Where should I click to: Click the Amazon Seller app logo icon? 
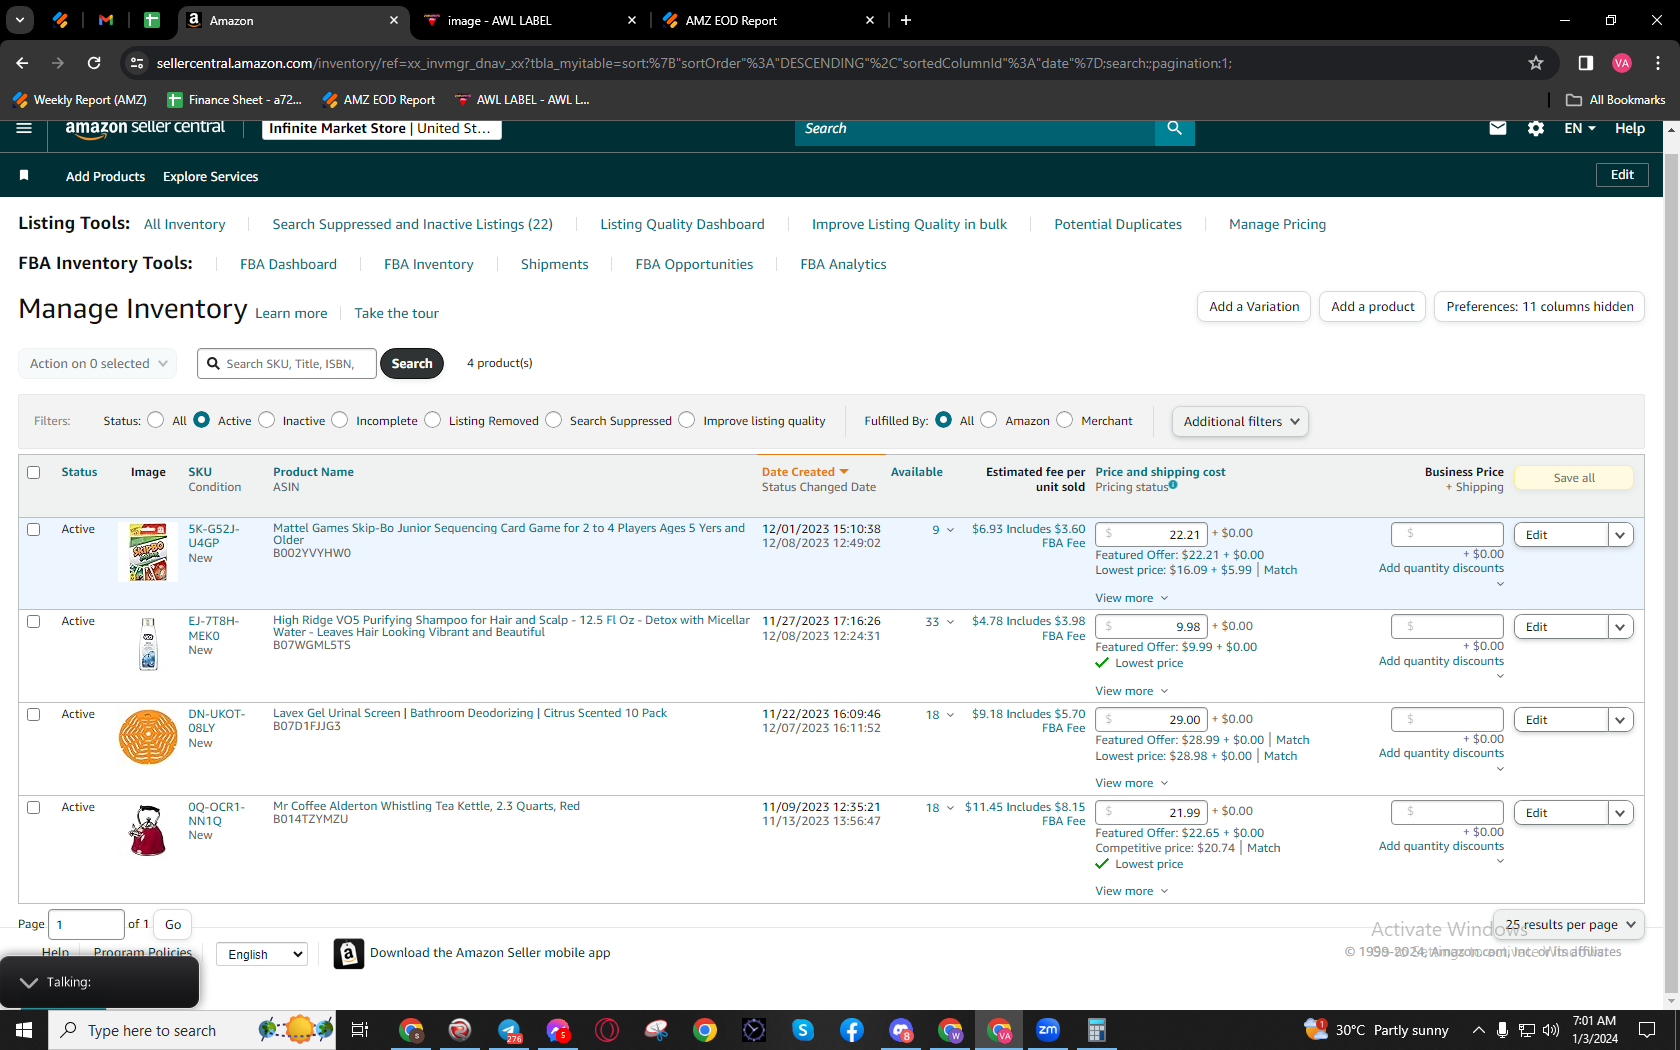[x=348, y=954]
